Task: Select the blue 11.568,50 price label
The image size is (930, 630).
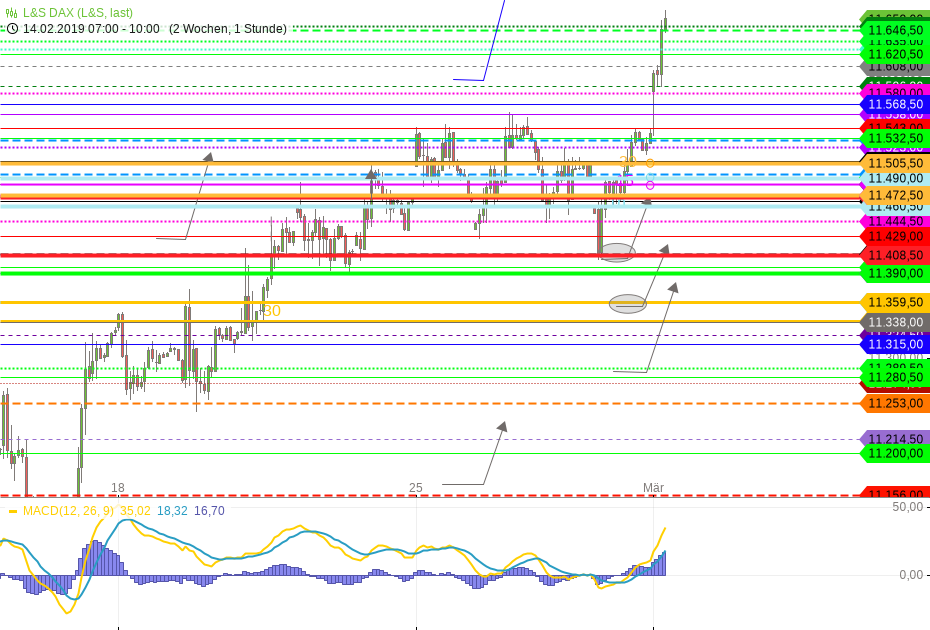Action: (x=895, y=104)
